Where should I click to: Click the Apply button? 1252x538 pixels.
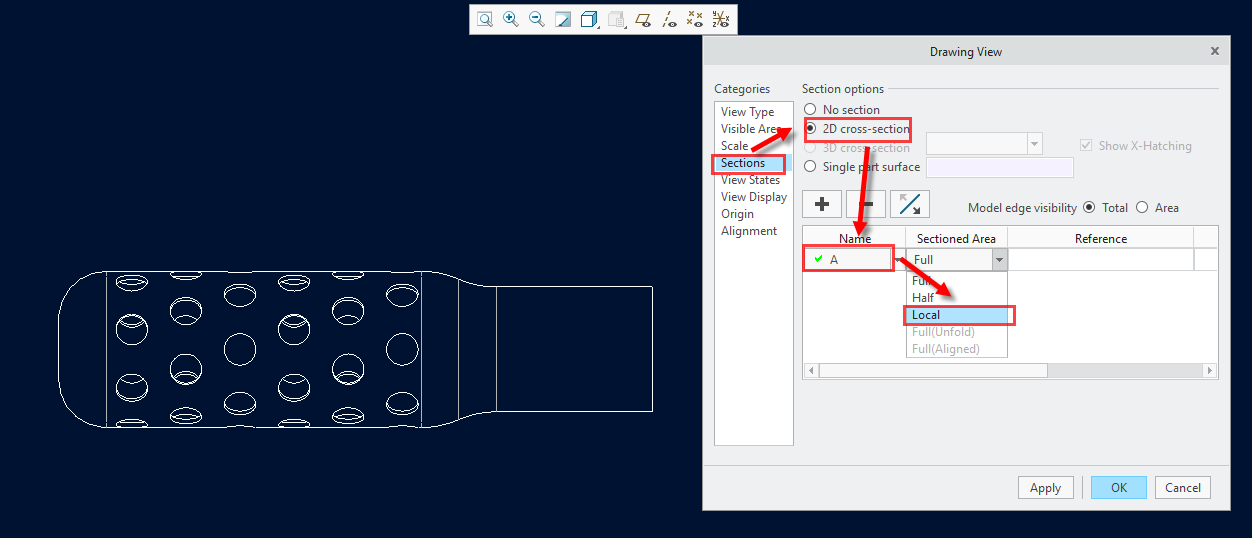point(1046,488)
